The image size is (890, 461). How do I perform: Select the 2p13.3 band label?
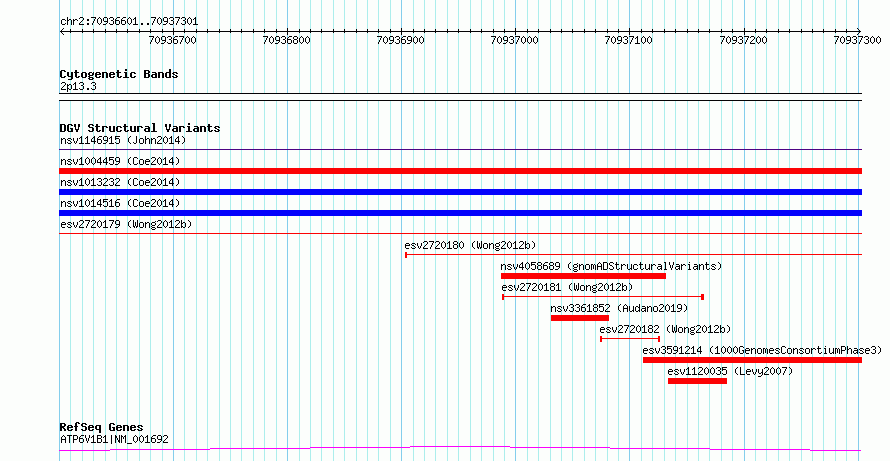(79, 87)
